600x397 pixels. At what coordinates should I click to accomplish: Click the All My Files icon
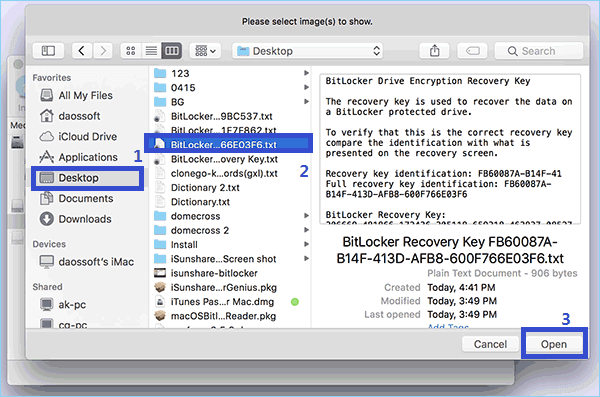(x=47, y=95)
